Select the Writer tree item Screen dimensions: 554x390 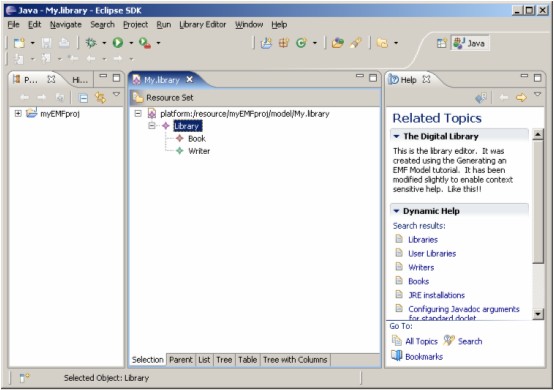pos(199,151)
